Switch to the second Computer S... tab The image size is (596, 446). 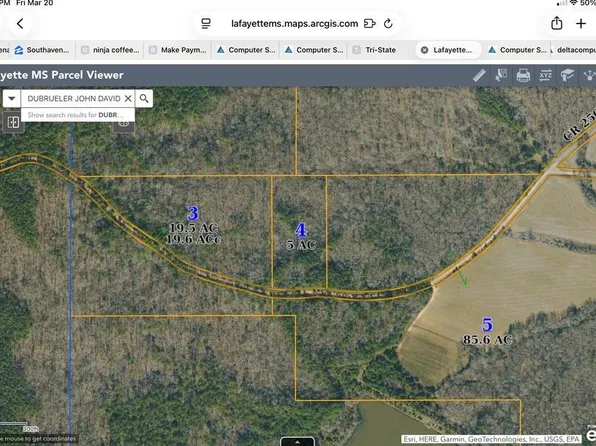click(314, 50)
